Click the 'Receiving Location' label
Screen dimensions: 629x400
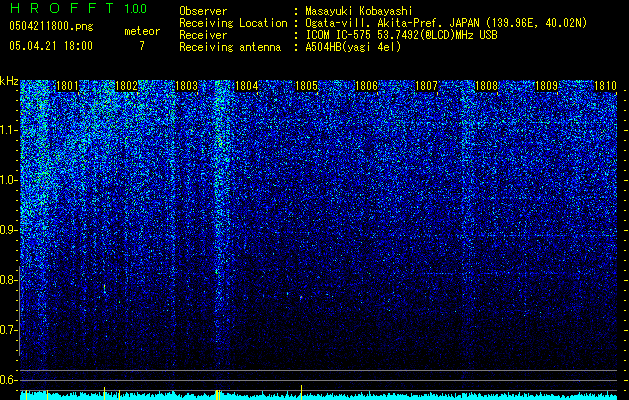(233, 23)
